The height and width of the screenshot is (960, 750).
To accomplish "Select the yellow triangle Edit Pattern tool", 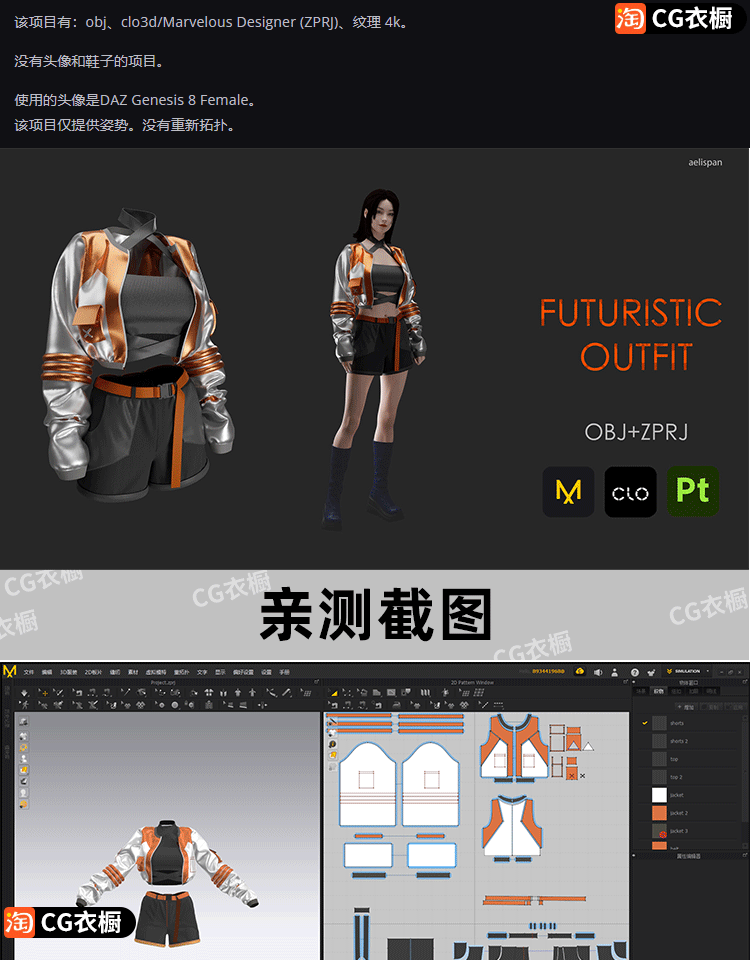I will point(334,692).
